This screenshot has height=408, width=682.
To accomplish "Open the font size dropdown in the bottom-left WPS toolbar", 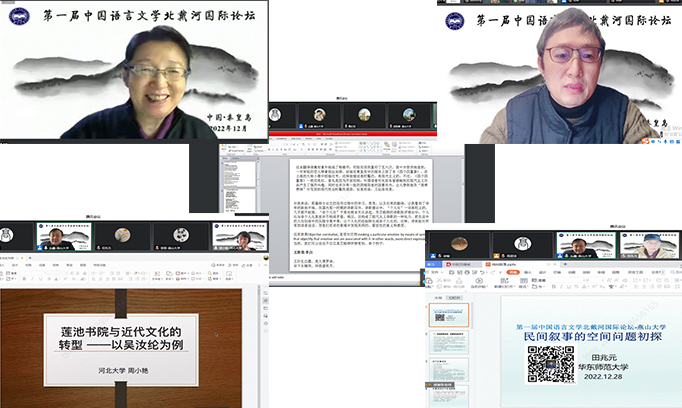I will click(x=60, y=273).
